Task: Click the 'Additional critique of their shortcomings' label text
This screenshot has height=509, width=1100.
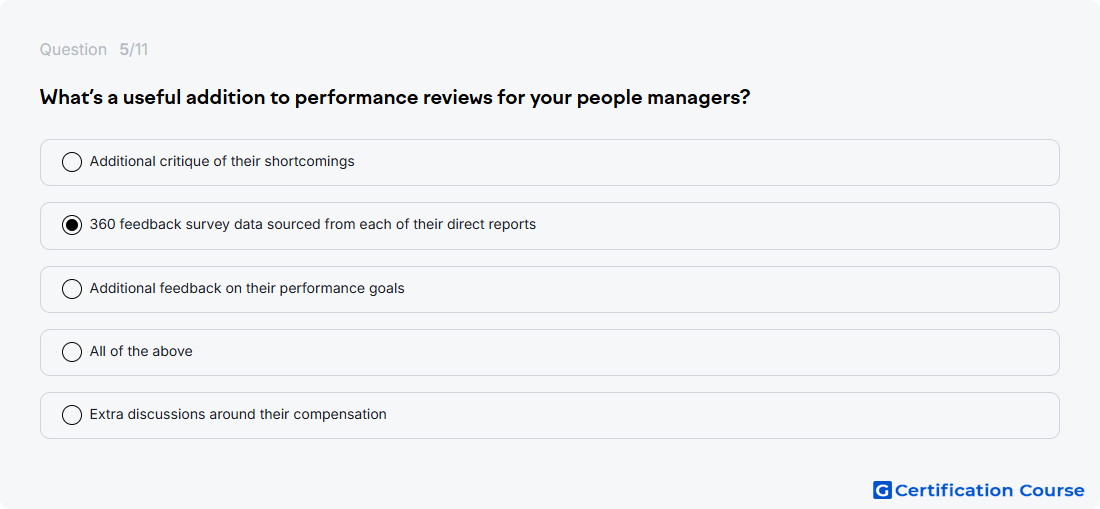Action: coord(222,161)
